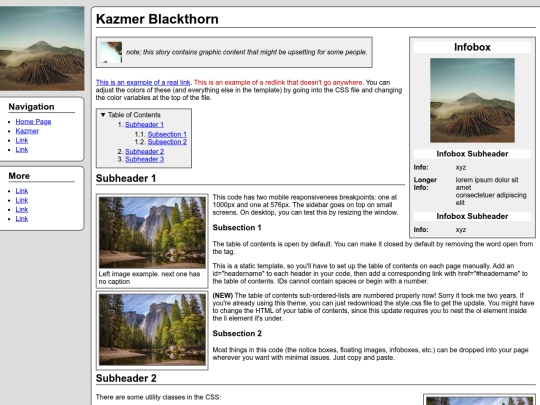Image resolution: width=540 pixels, height=405 pixels.
Task: Open the Home Page navigation link
Action: (33, 122)
